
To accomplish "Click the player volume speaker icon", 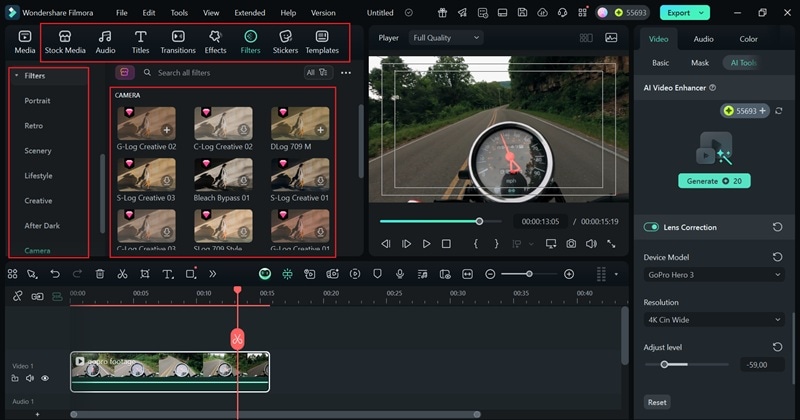I will tap(591, 244).
